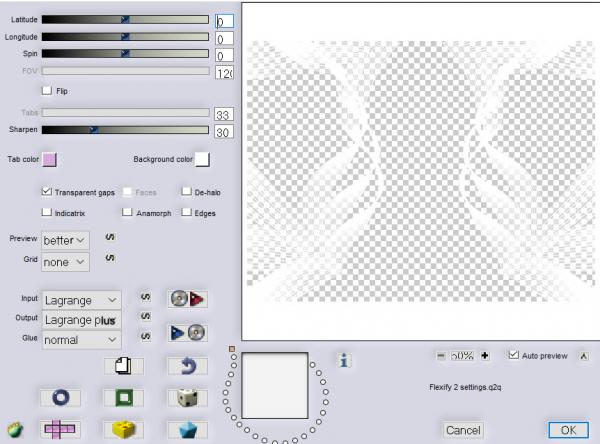Expand the Preview quality dropdown
600x444 pixels.
(65, 240)
